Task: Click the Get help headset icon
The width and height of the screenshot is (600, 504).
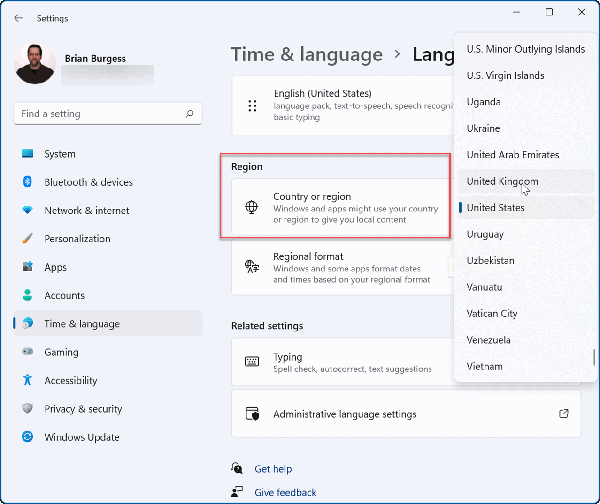Action: (x=237, y=468)
